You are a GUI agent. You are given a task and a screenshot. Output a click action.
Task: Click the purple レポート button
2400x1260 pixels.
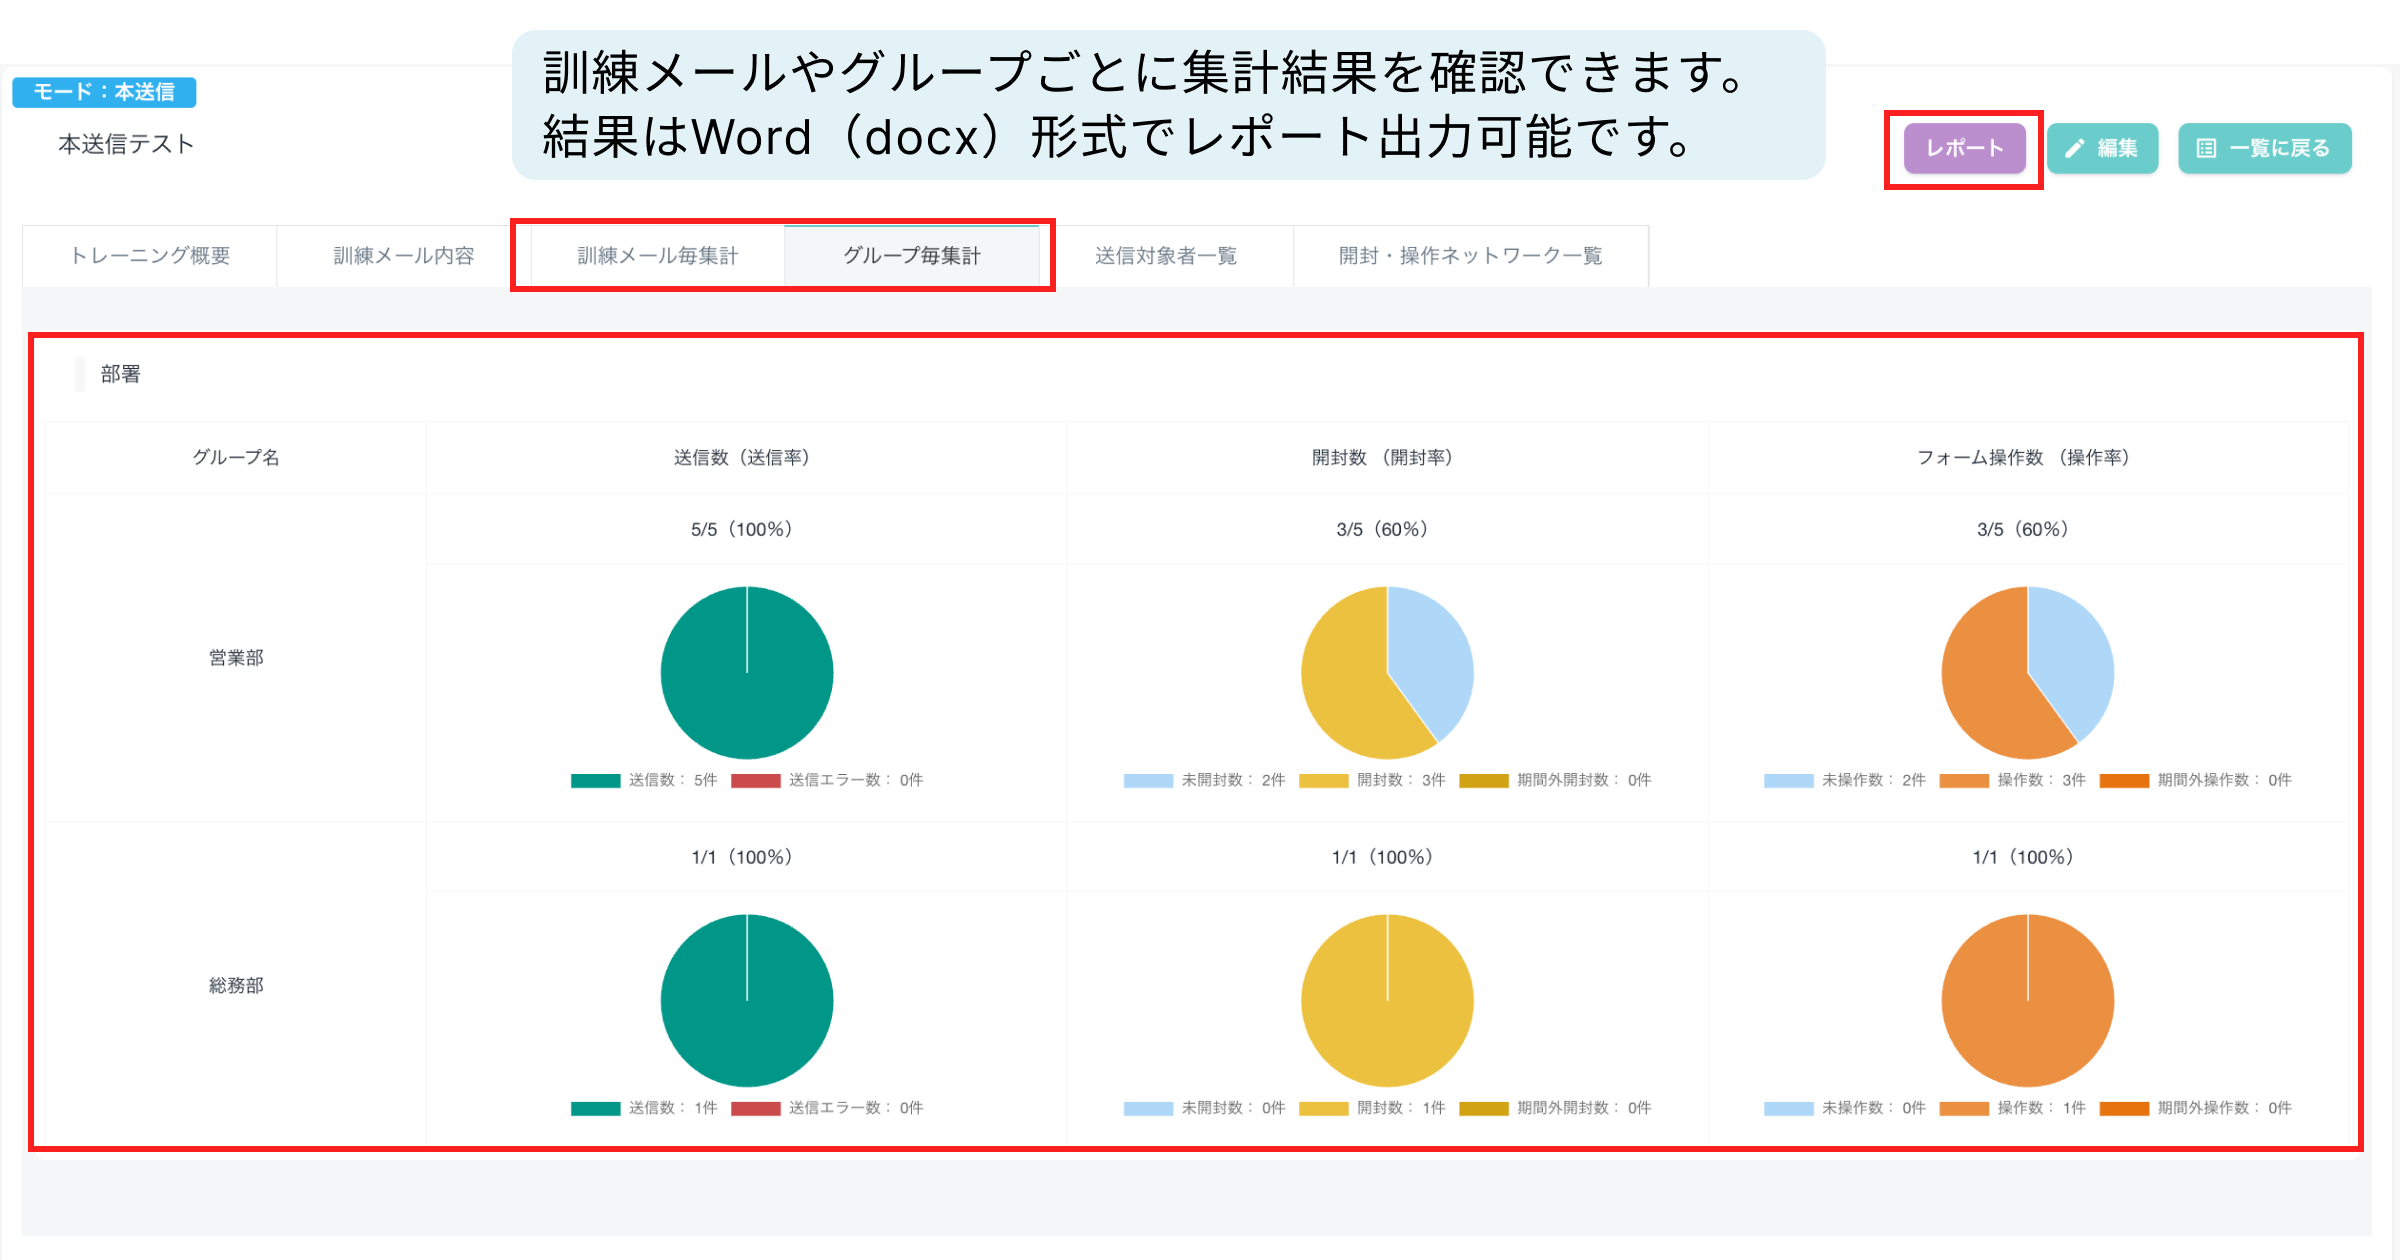pyautogui.click(x=1964, y=149)
